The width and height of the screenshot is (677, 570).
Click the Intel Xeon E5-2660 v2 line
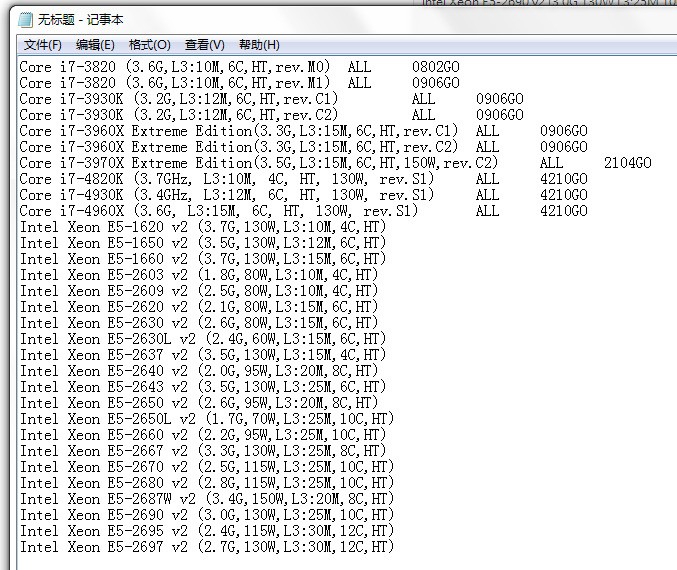pyautogui.click(x=203, y=434)
